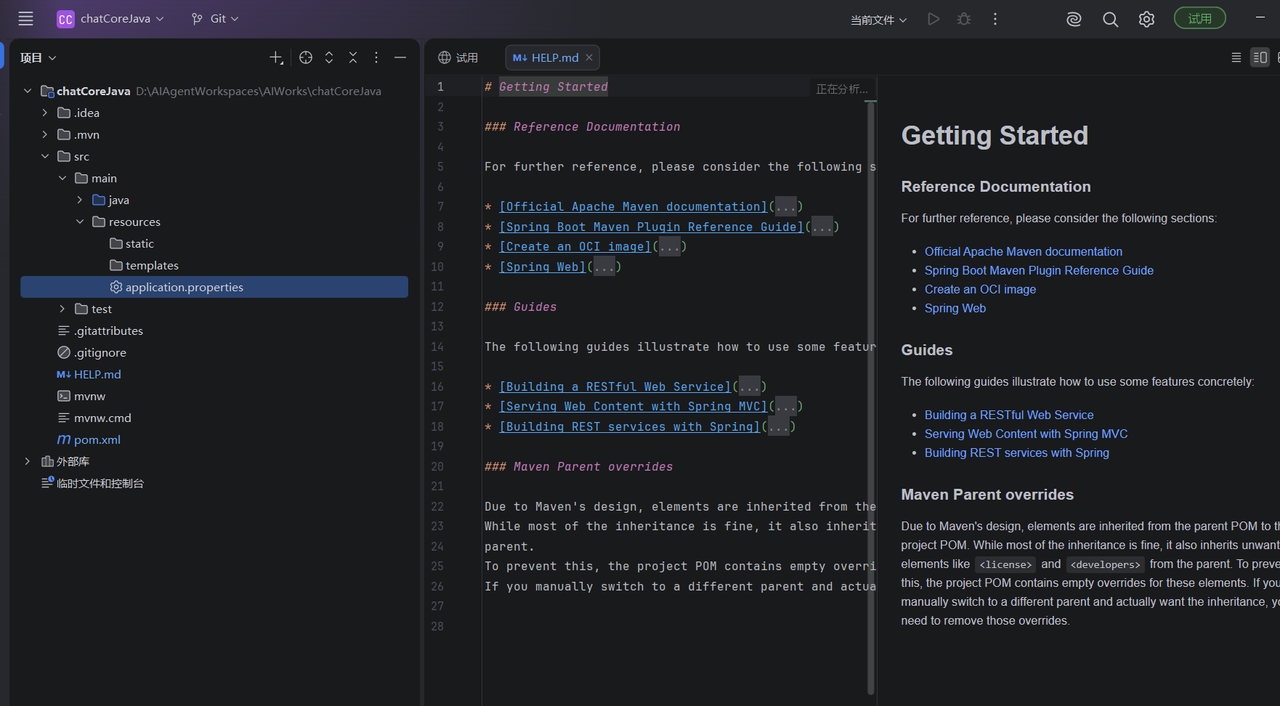The width and height of the screenshot is (1280, 706).
Task: Select the static folder
Action: (x=132, y=244)
